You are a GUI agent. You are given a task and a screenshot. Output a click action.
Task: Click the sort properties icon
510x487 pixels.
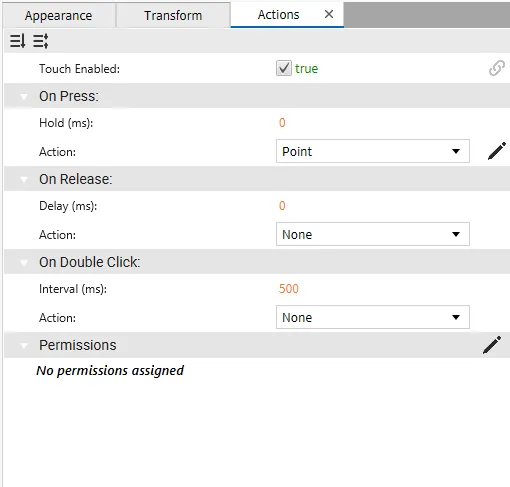tap(17, 41)
